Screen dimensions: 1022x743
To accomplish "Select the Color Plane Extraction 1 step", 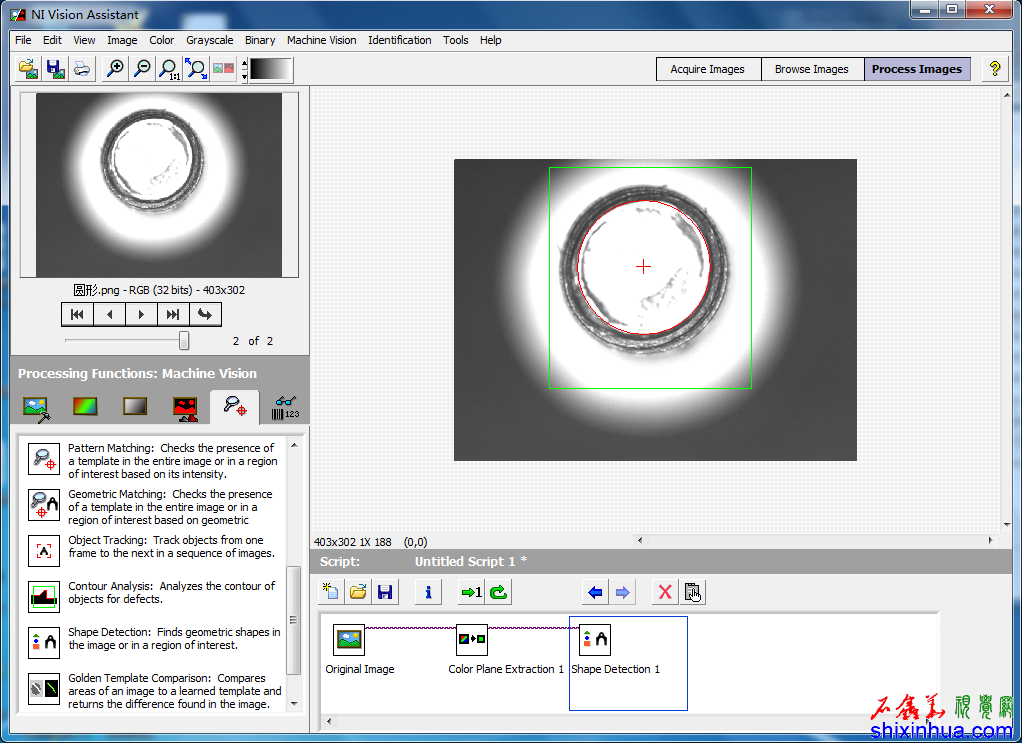I will [x=472, y=640].
